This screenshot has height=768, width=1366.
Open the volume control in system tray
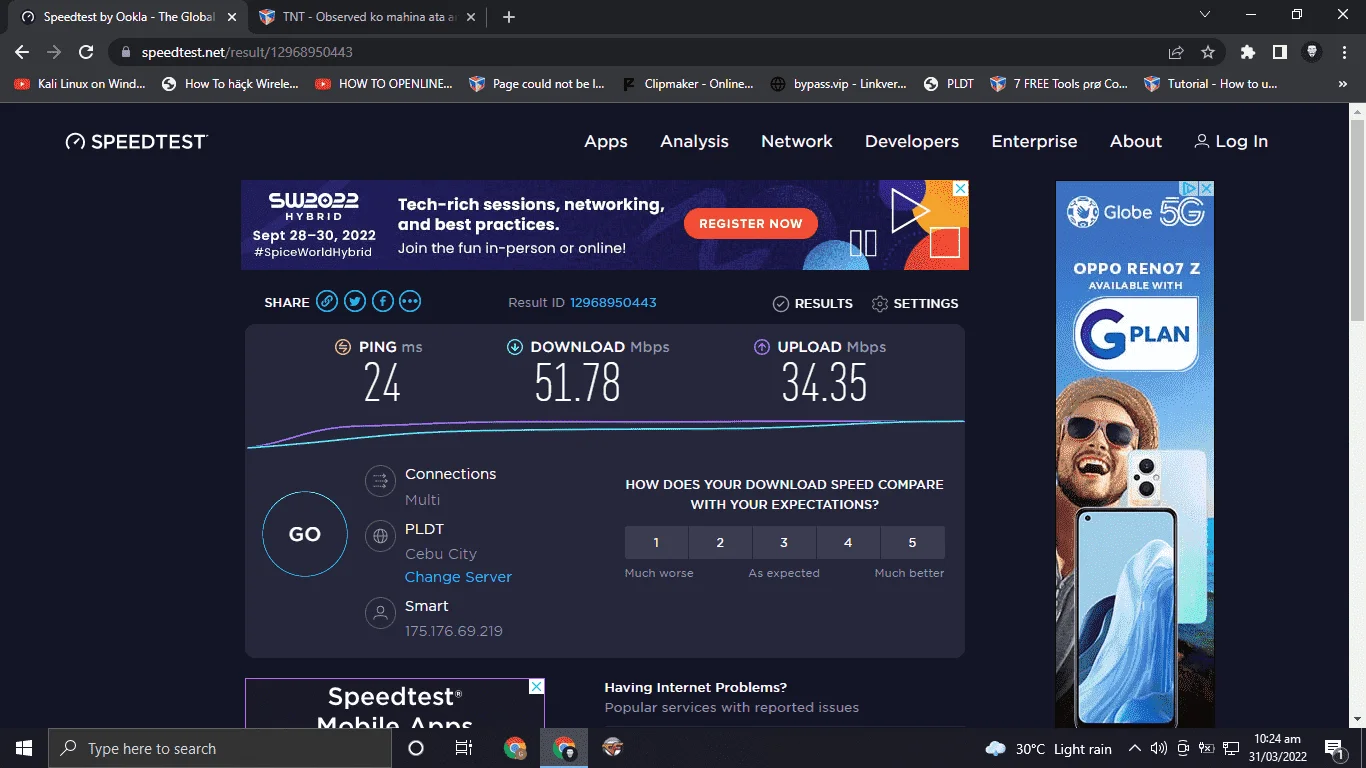click(1159, 748)
